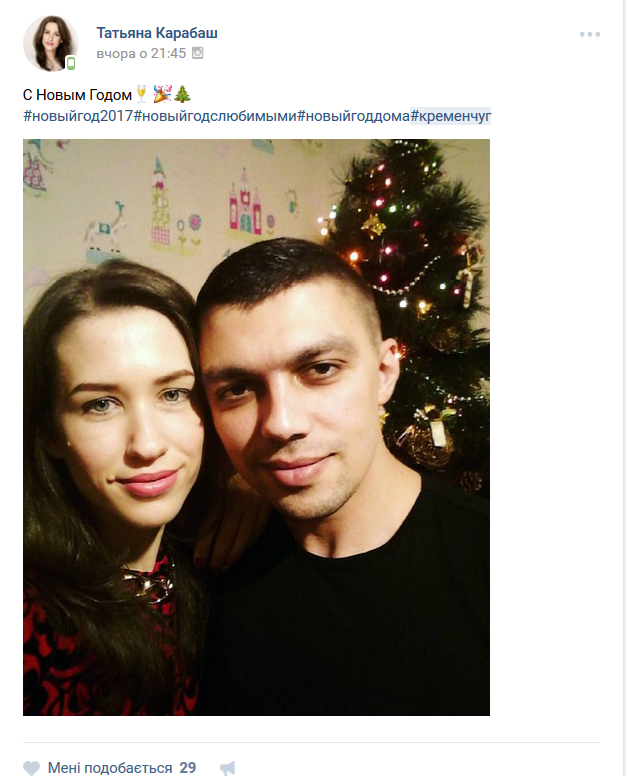Open the attached couple selfie photo

pyautogui.click(x=256, y=427)
